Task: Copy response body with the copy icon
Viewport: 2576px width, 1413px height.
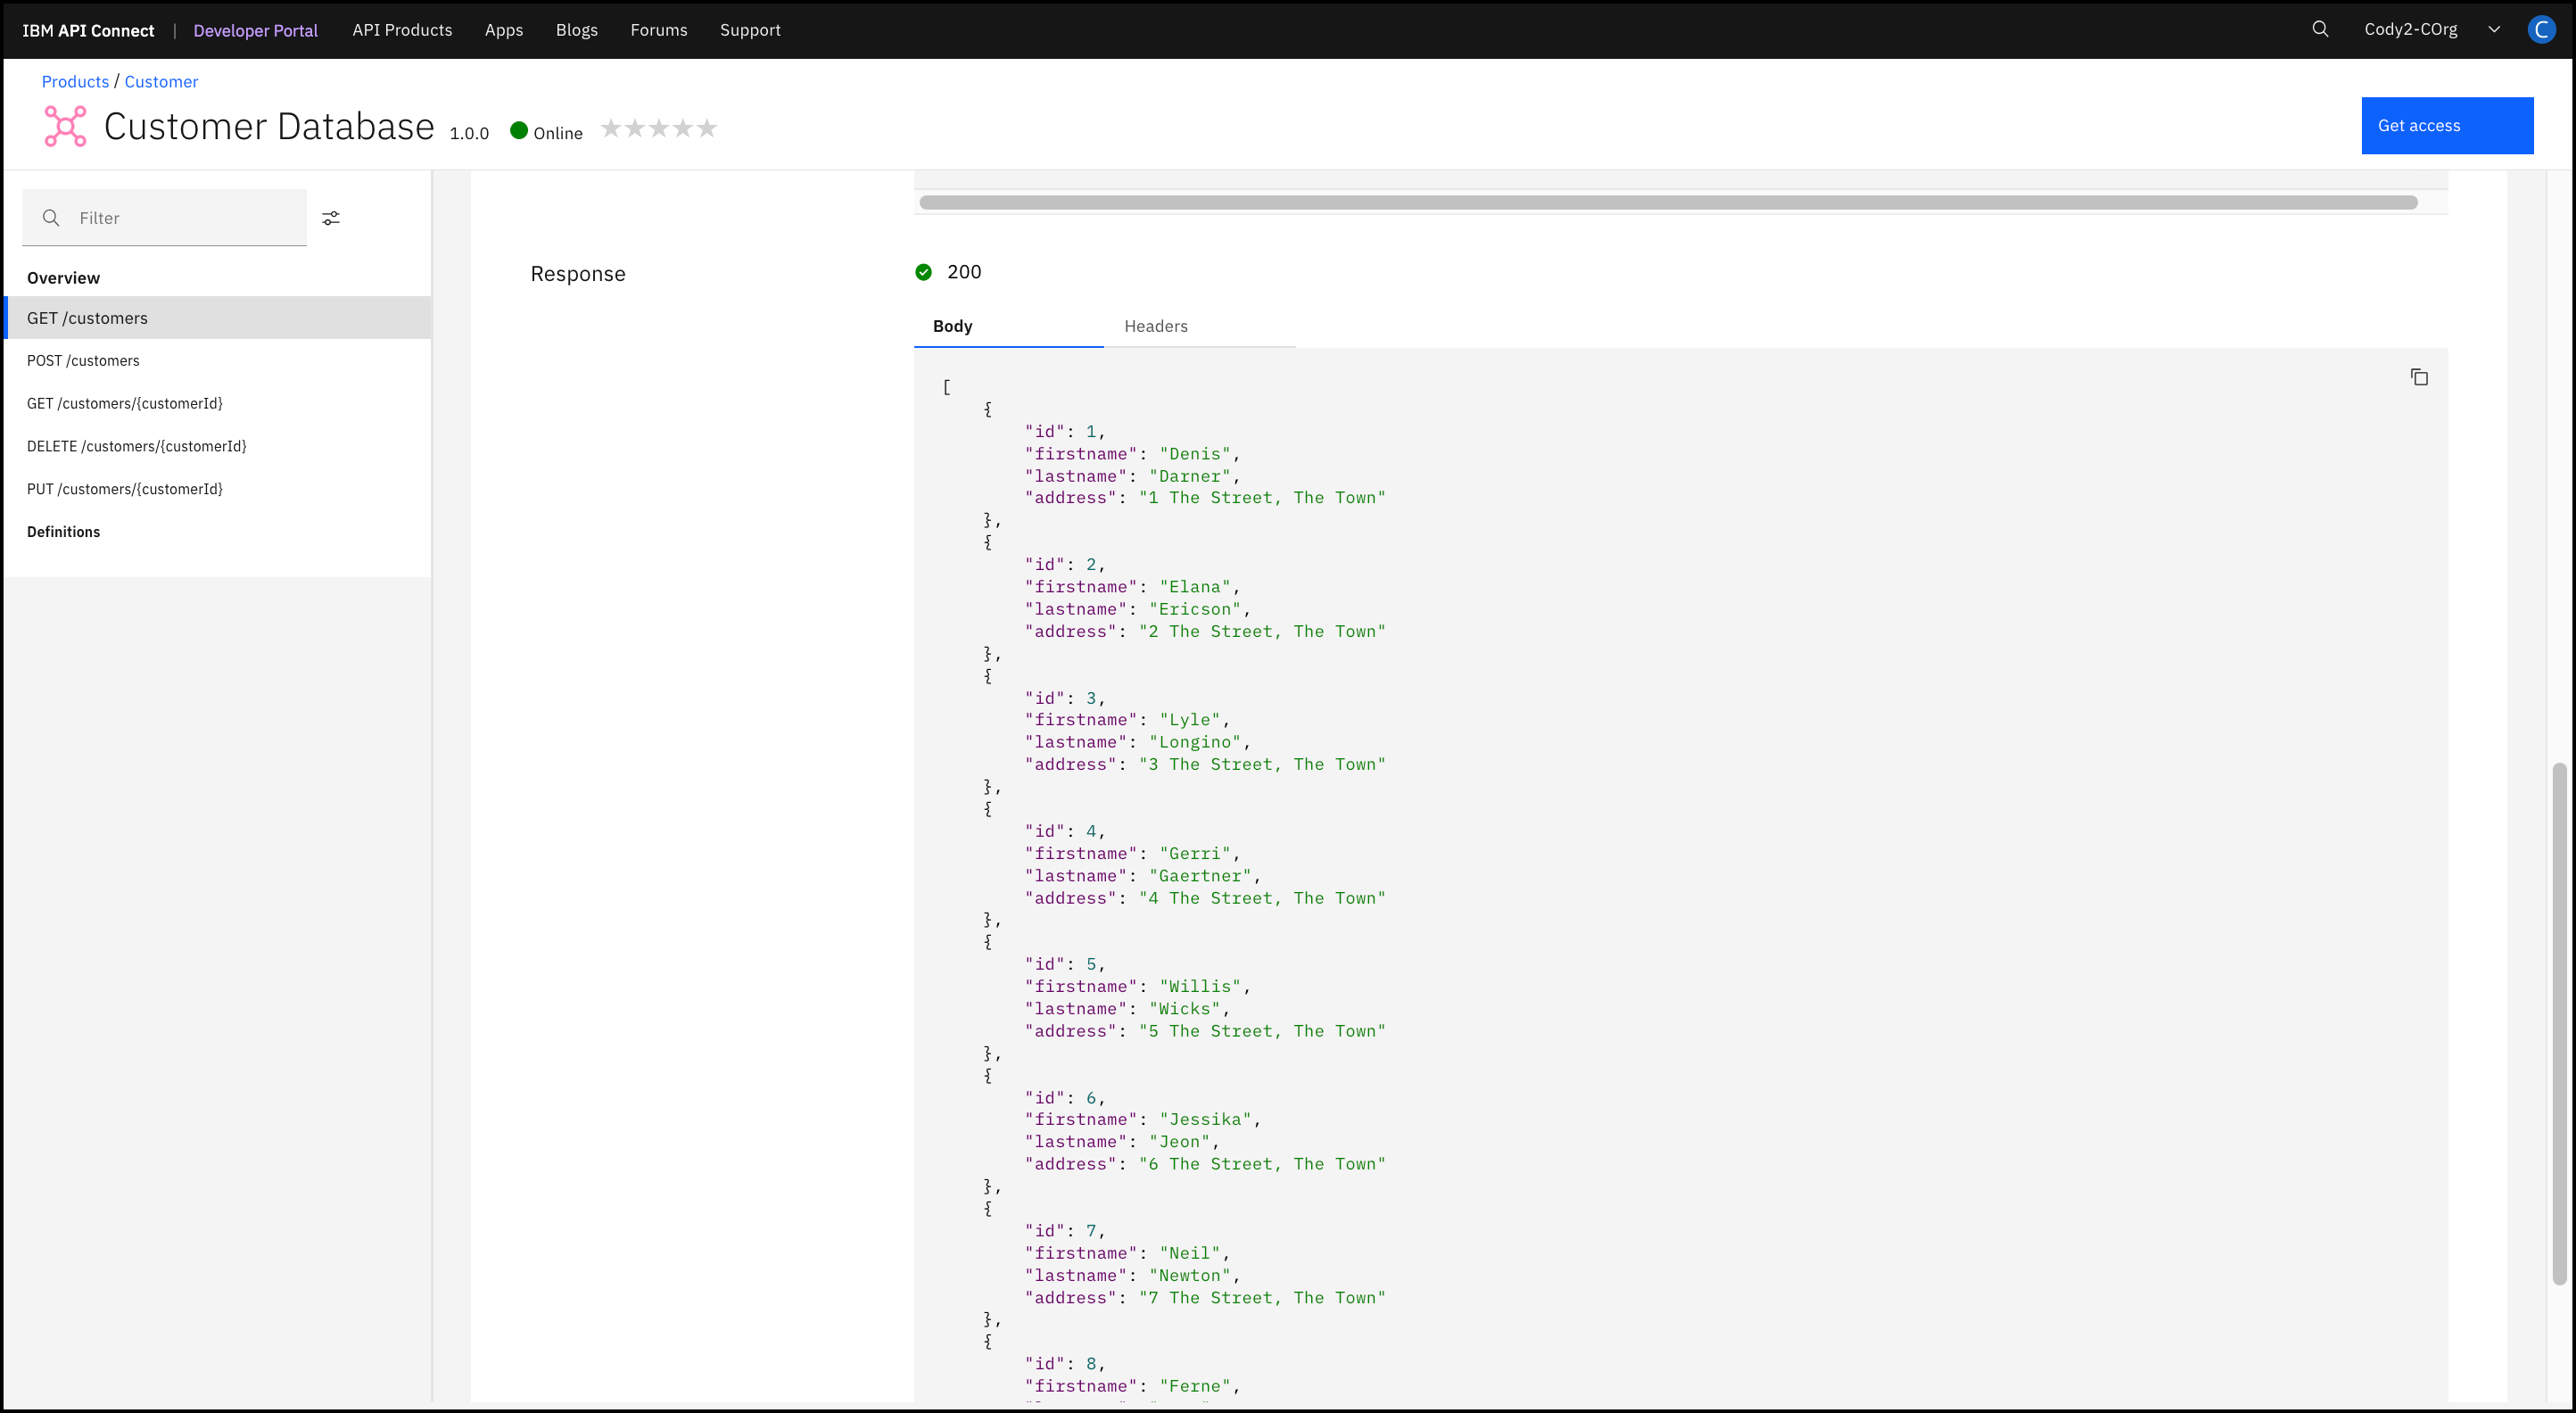Action: coord(2418,377)
